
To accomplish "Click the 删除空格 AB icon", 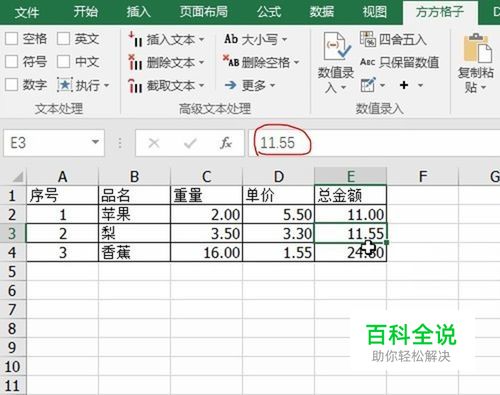I will tap(231, 62).
